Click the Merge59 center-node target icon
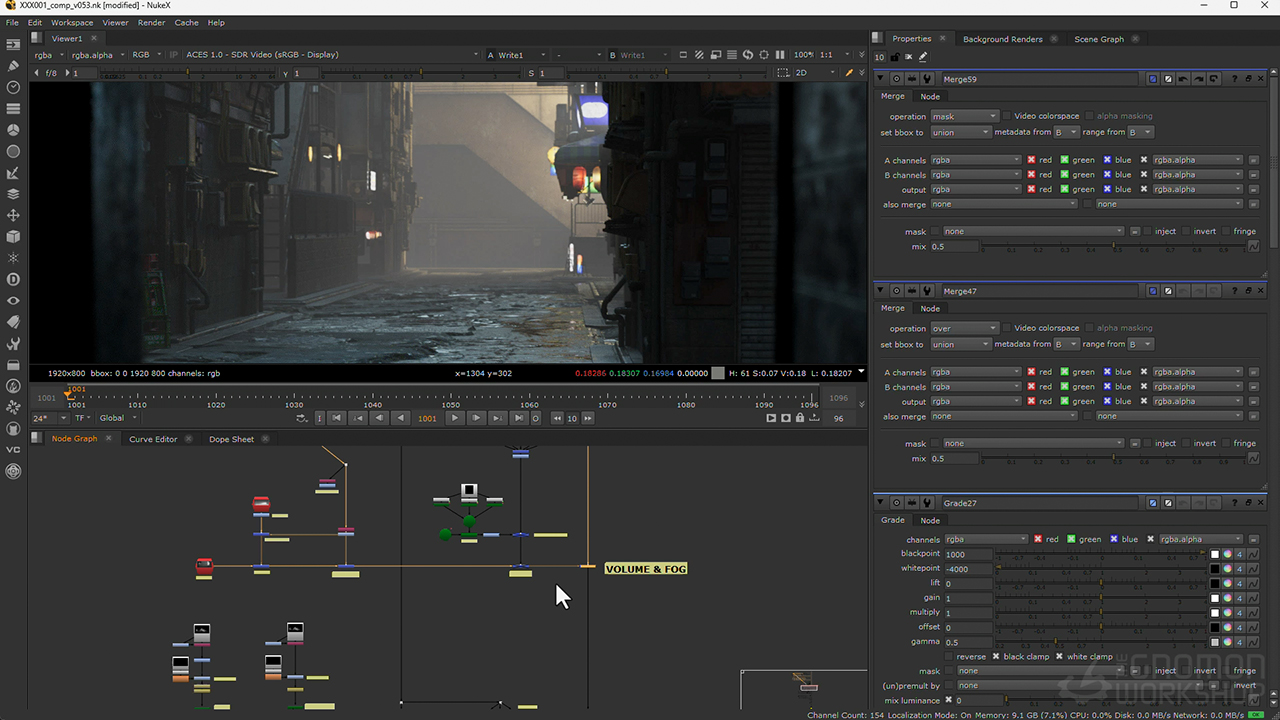The width and height of the screenshot is (1280, 720). 896,79
